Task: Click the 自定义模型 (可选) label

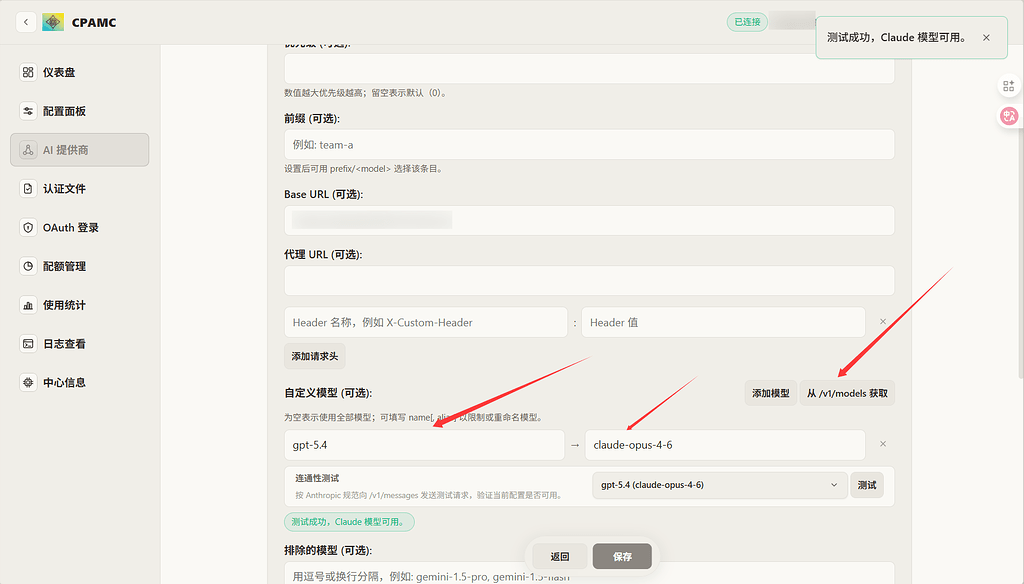Action: 328,393
